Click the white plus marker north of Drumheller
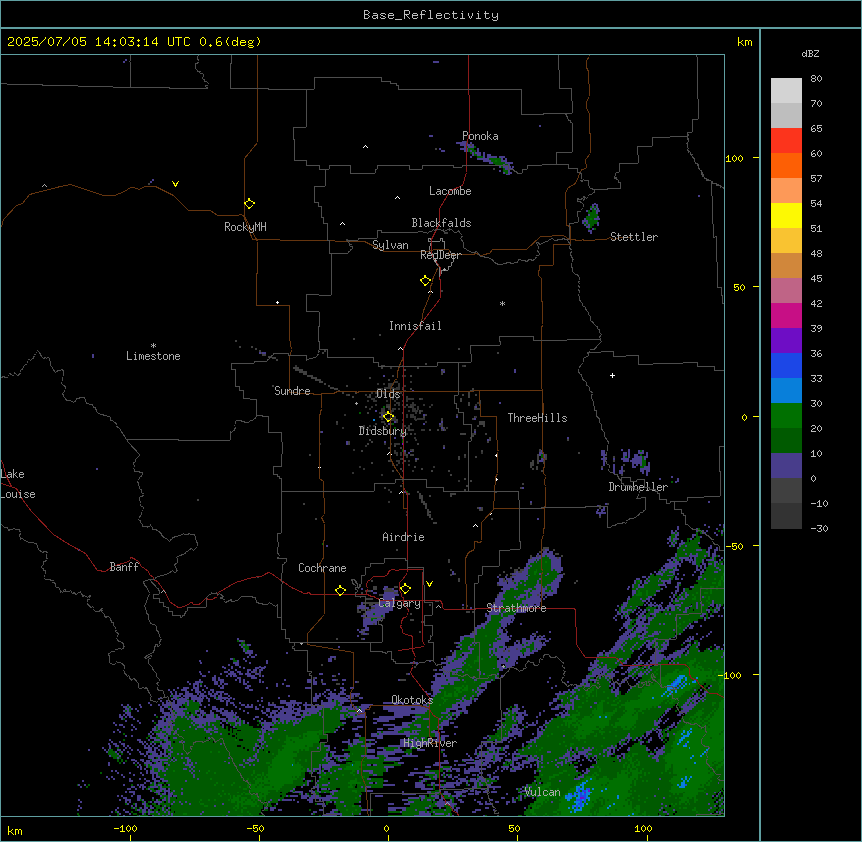The width and height of the screenshot is (862, 842). click(612, 375)
